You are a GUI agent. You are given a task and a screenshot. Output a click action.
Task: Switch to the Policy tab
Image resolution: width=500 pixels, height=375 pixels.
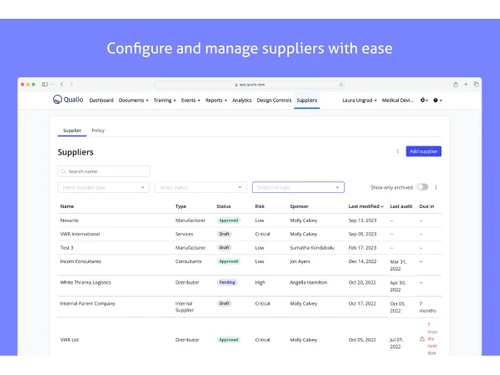(x=98, y=130)
